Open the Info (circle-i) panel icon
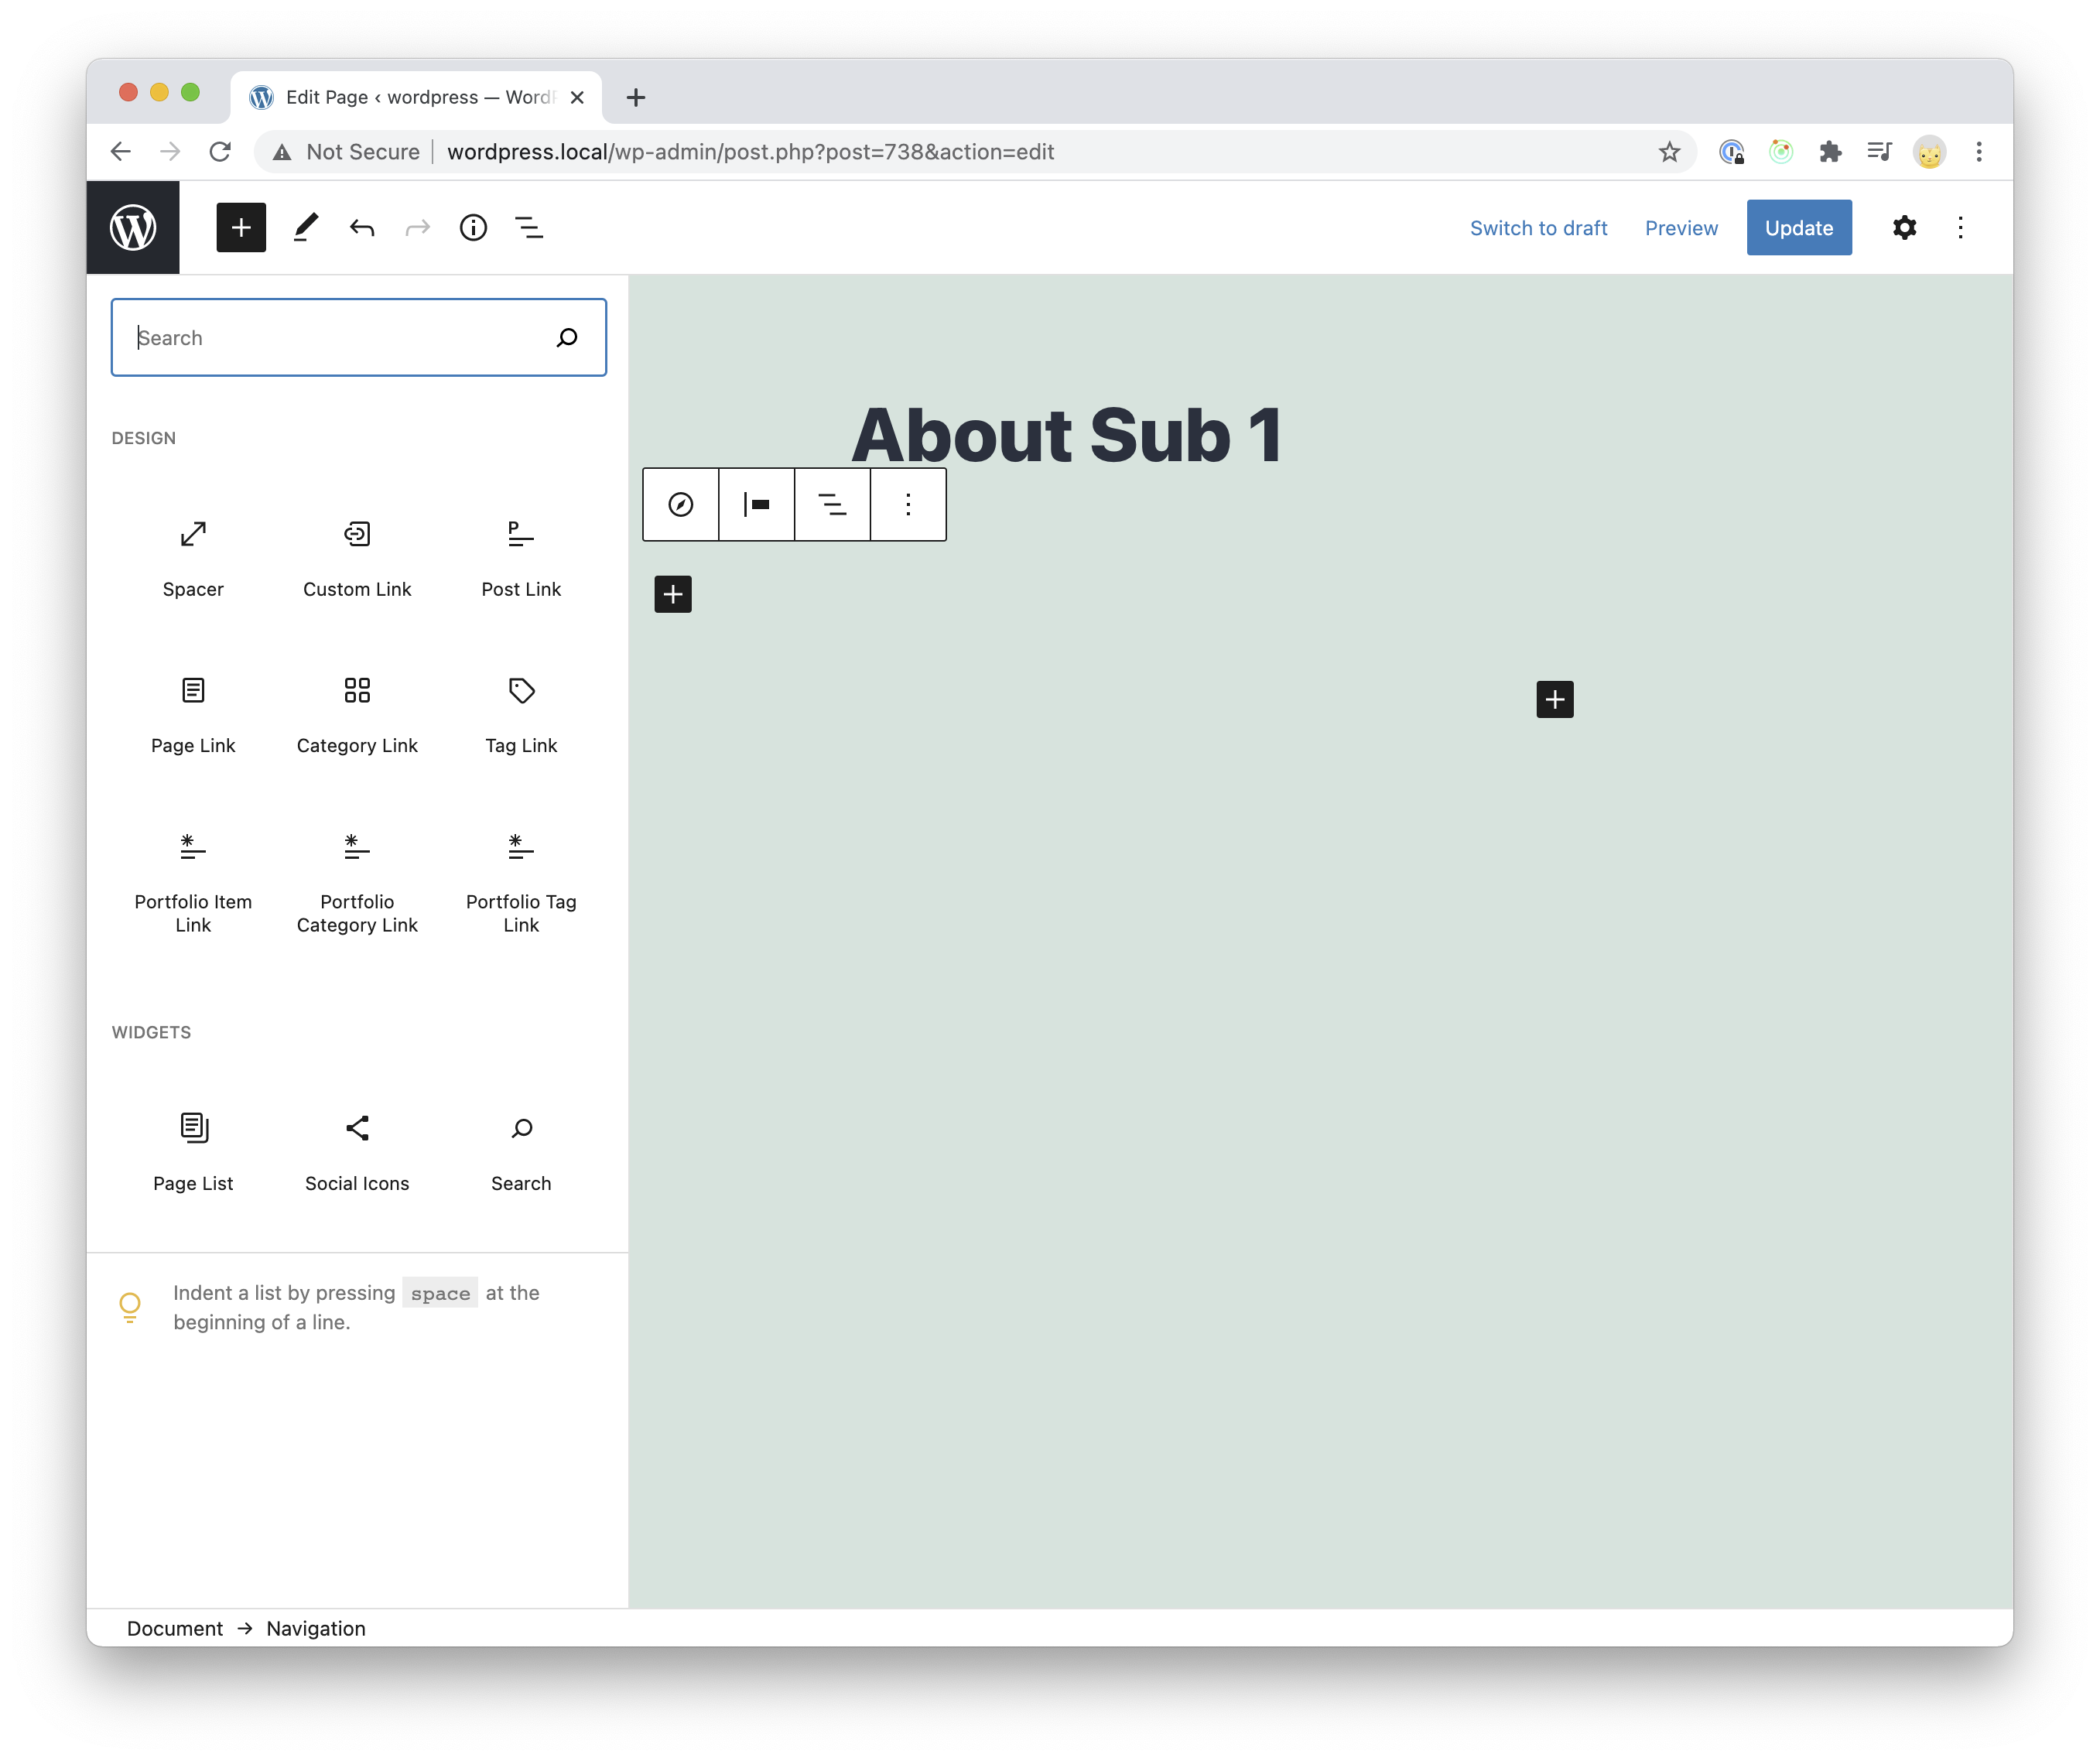This screenshot has height=1761, width=2100. coord(475,227)
